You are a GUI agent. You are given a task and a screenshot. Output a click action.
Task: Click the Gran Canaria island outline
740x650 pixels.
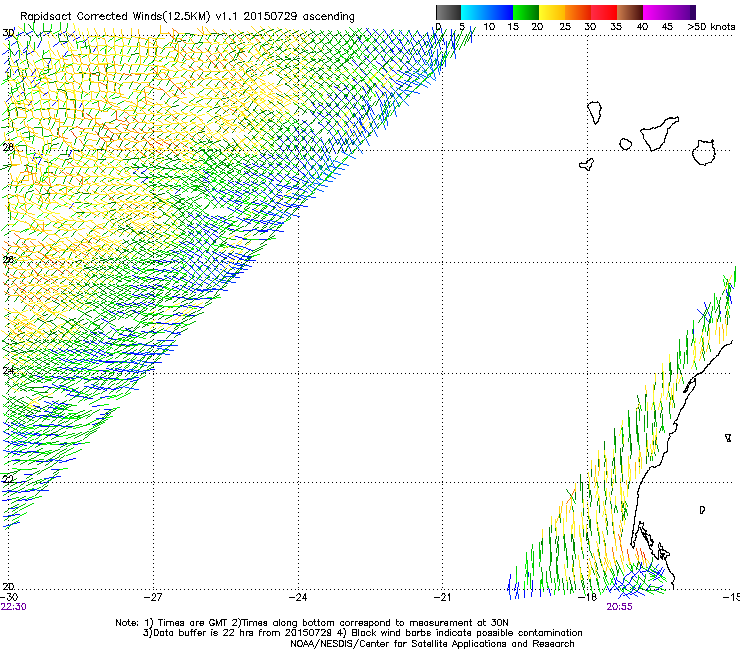click(704, 152)
